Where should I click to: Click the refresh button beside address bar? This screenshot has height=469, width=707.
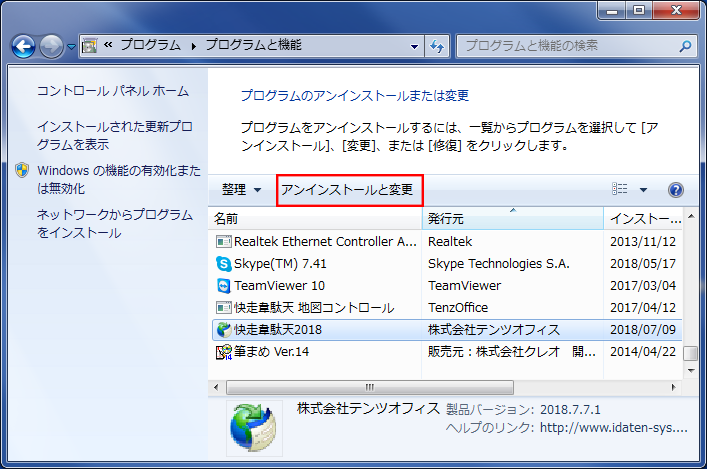coord(437,46)
